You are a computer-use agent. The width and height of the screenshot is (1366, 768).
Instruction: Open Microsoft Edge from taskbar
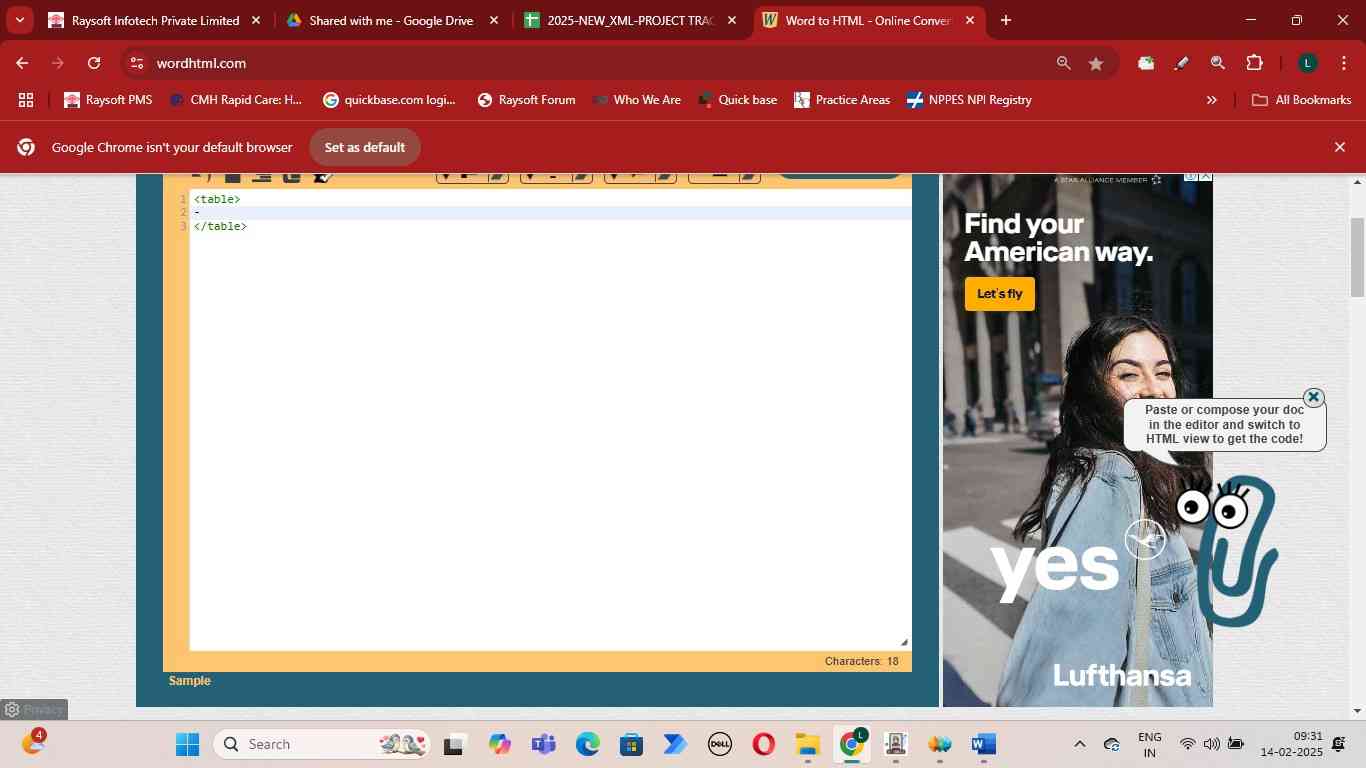587,744
